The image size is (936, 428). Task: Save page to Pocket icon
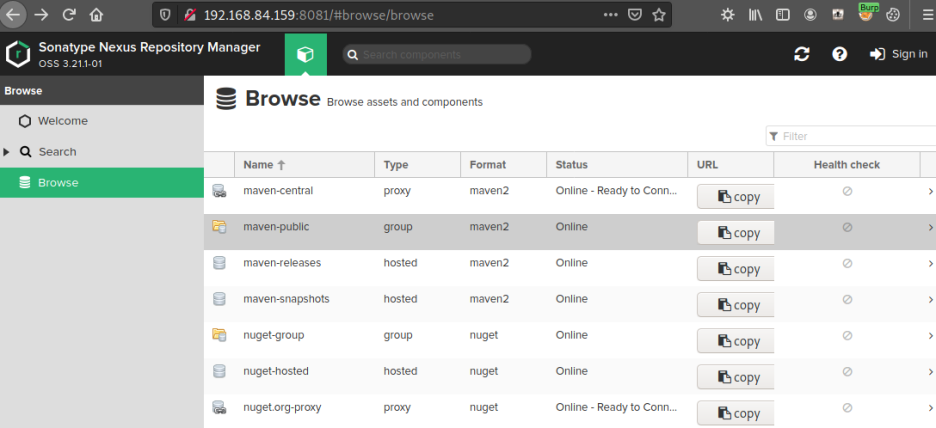635,15
